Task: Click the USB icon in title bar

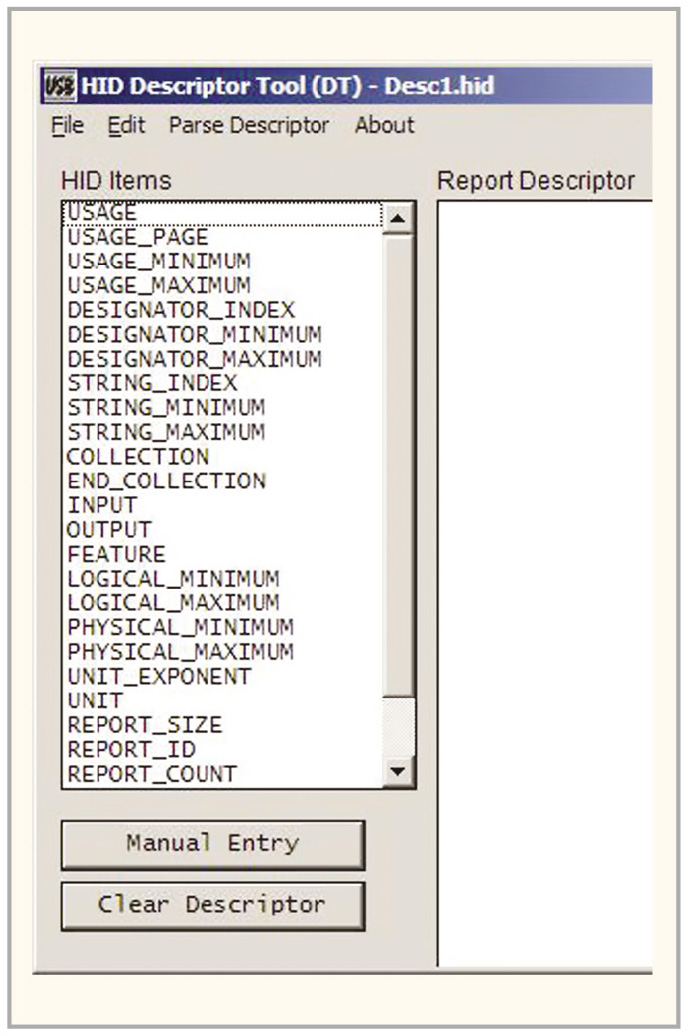Action: click(x=61, y=86)
